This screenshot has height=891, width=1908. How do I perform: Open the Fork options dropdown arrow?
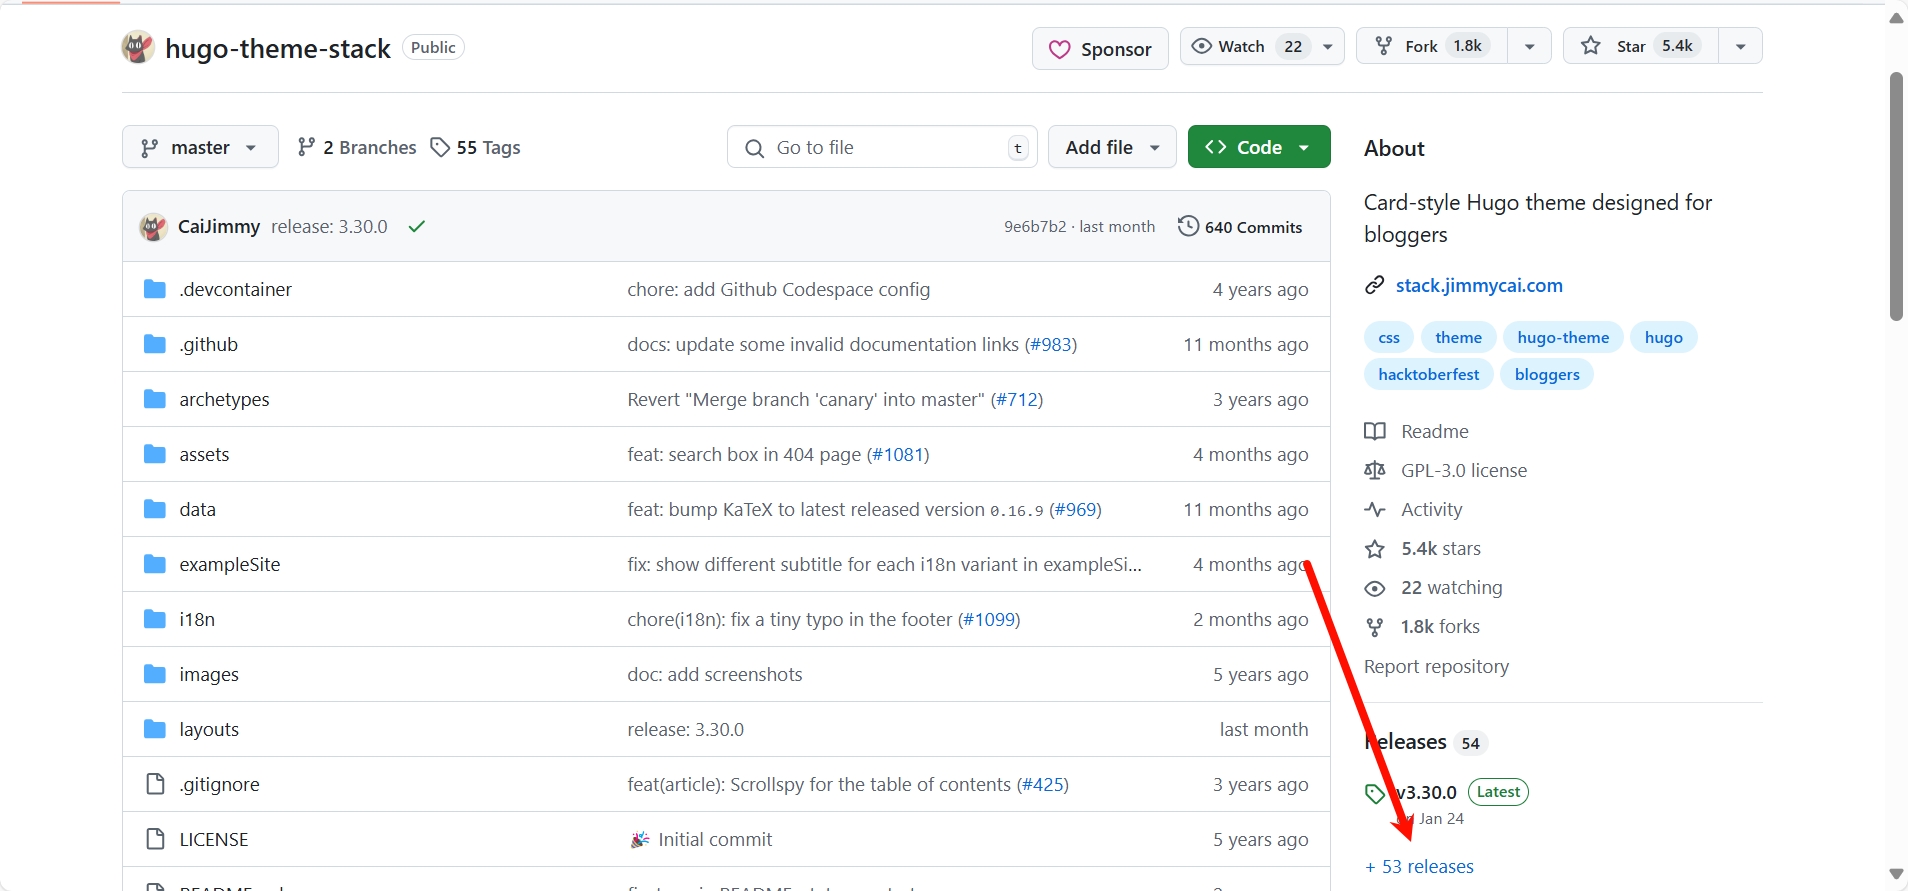point(1529,46)
